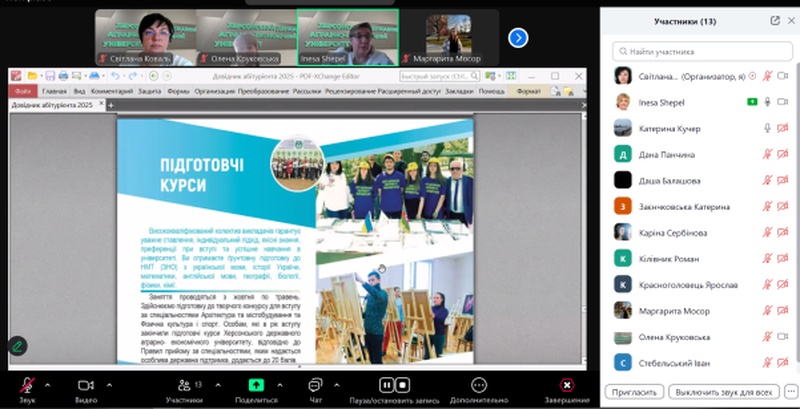Image resolution: width=800 pixels, height=409 pixels.
Task: Type in the Найти участника search field
Action: 702,52
